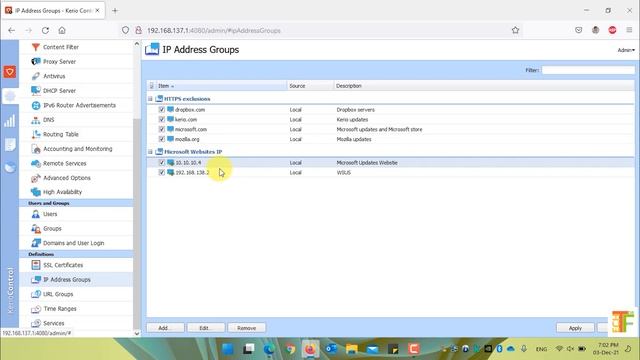
Task: Open High Availability section
Action: point(62,192)
